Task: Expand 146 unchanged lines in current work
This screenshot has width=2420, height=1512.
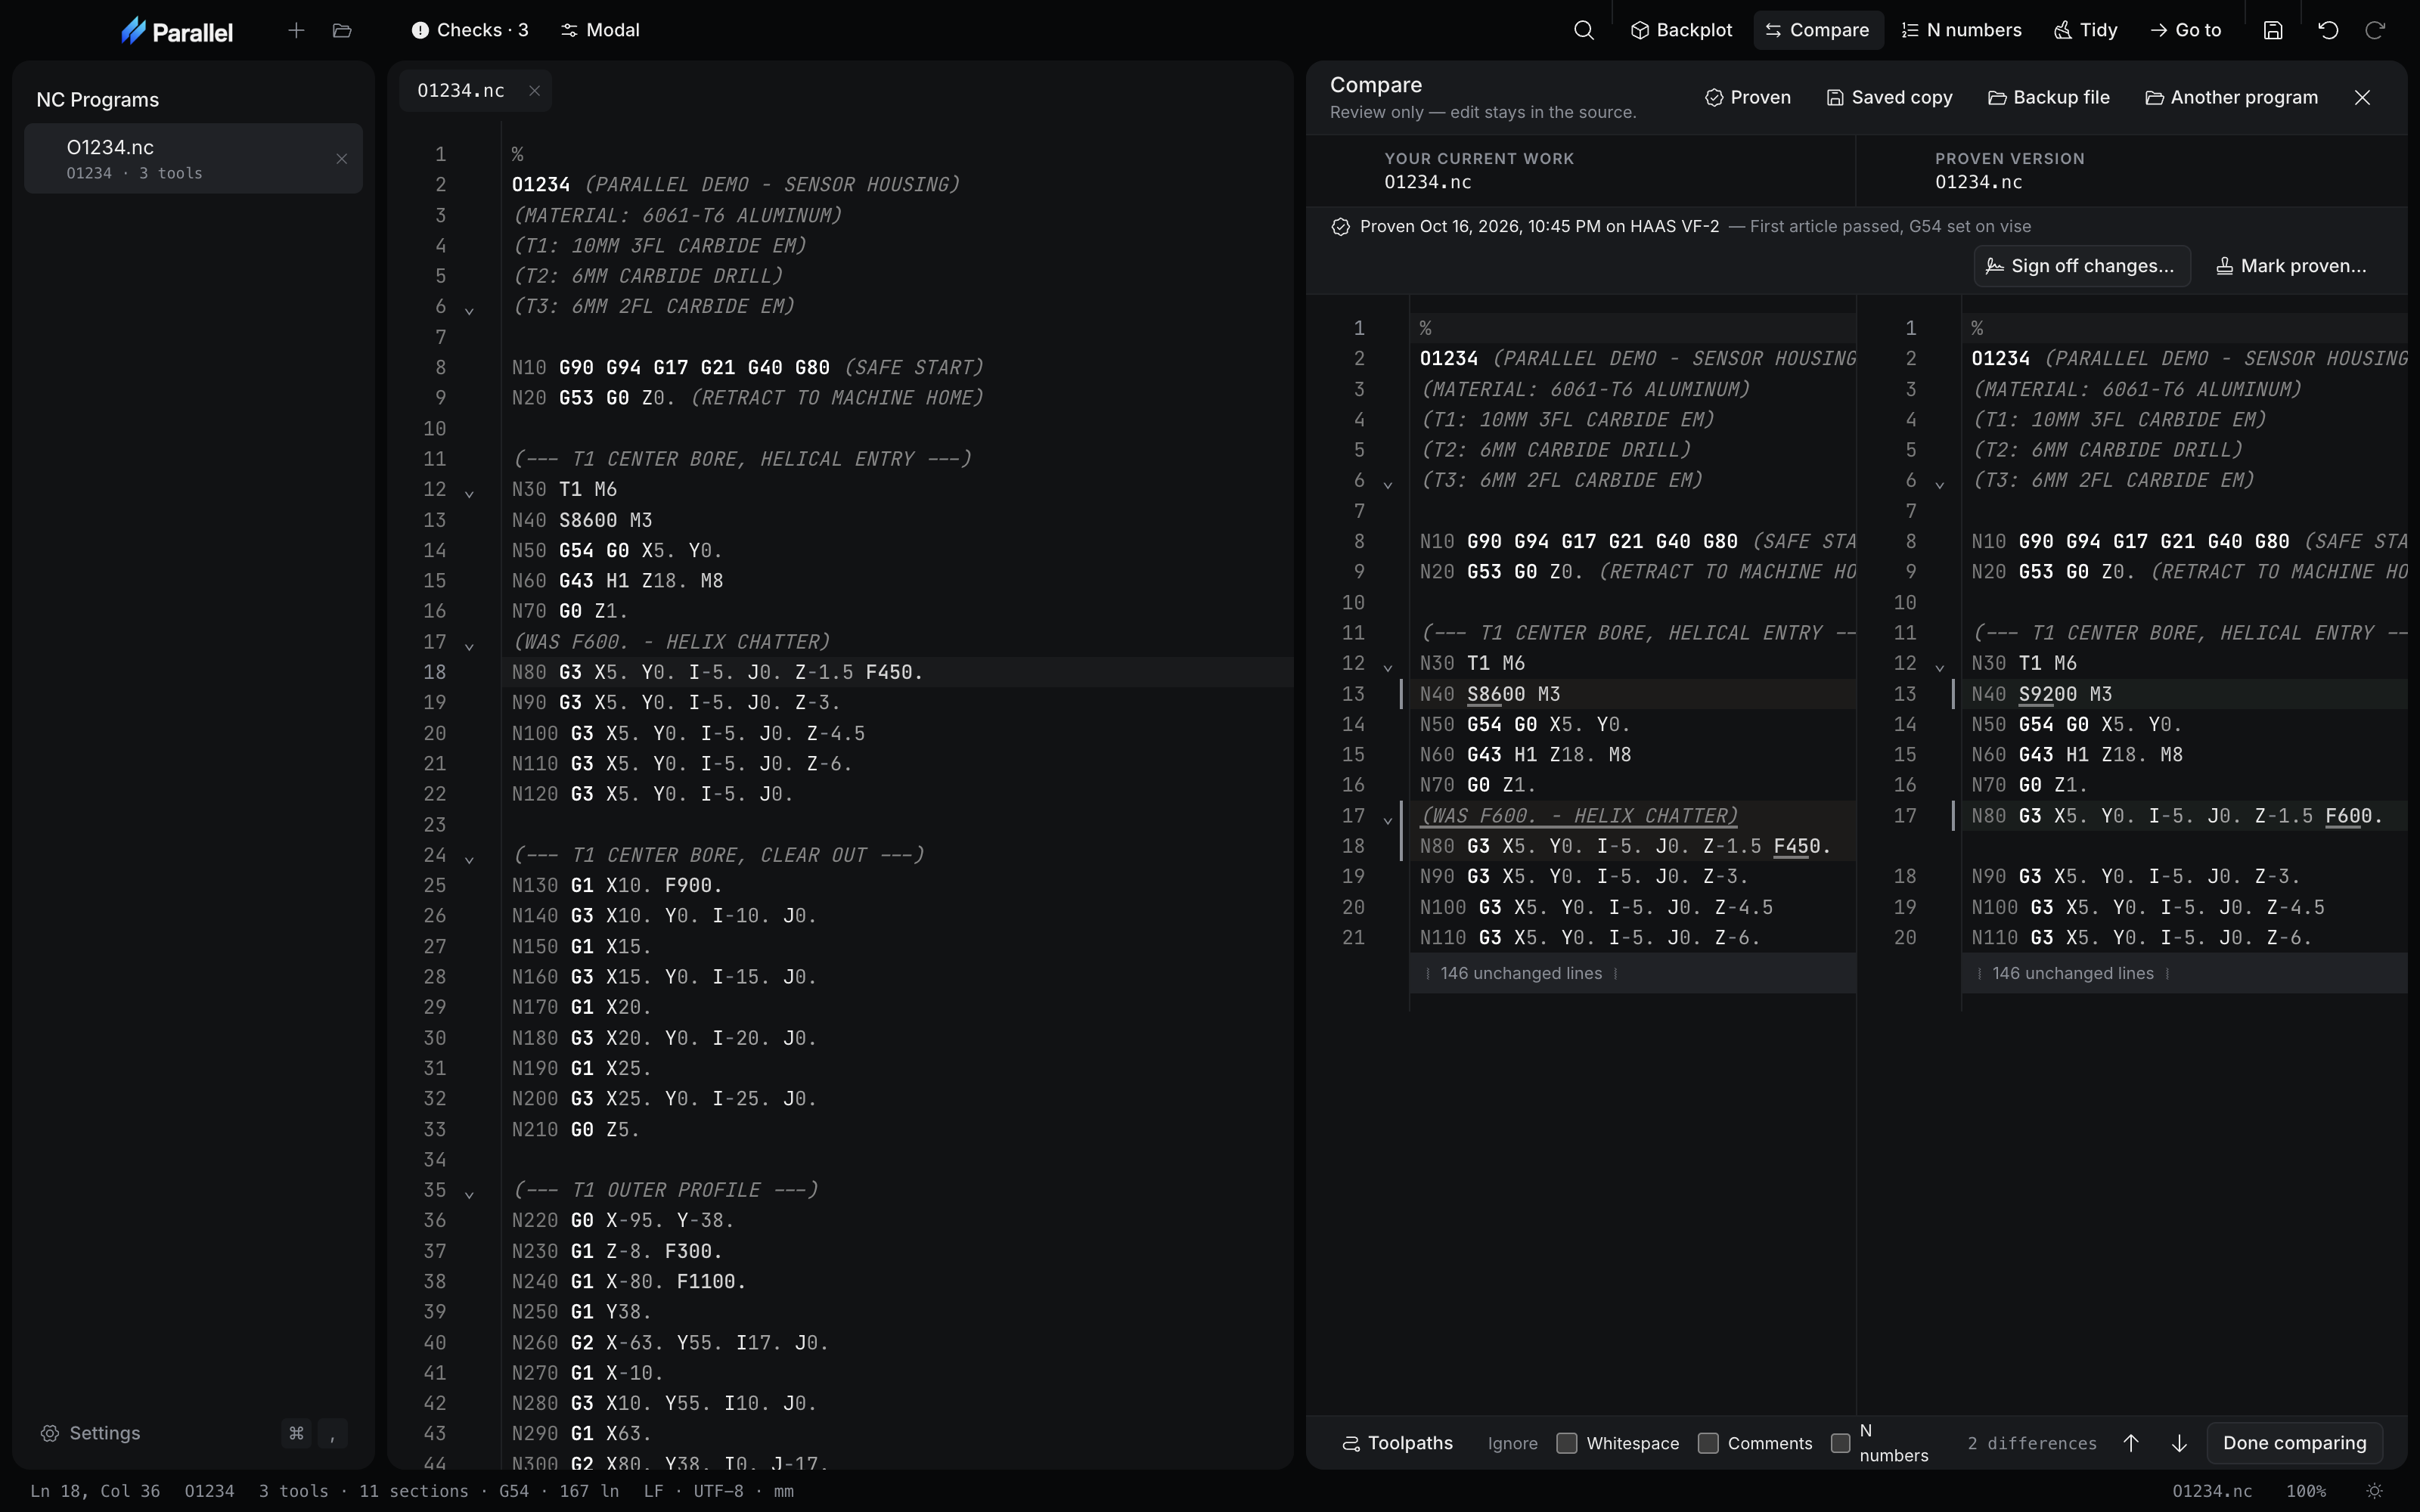Action: 1632,973
